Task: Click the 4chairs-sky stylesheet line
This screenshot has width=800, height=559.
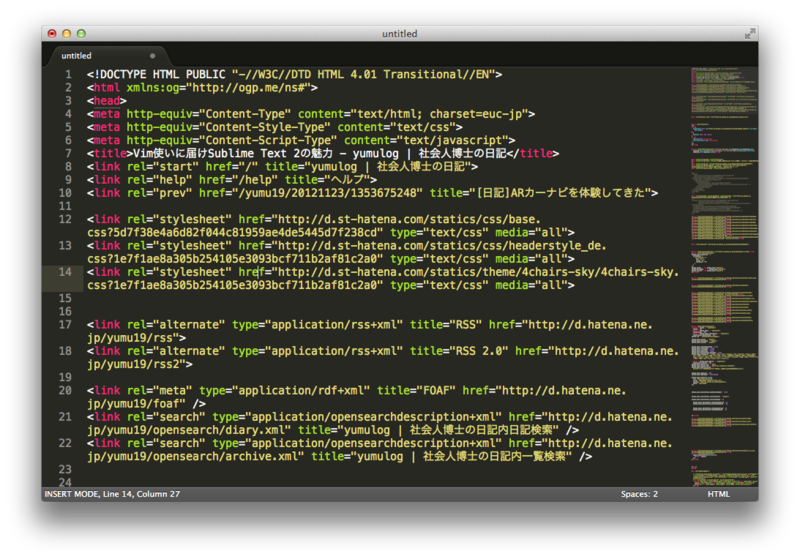Action: pos(383,278)
